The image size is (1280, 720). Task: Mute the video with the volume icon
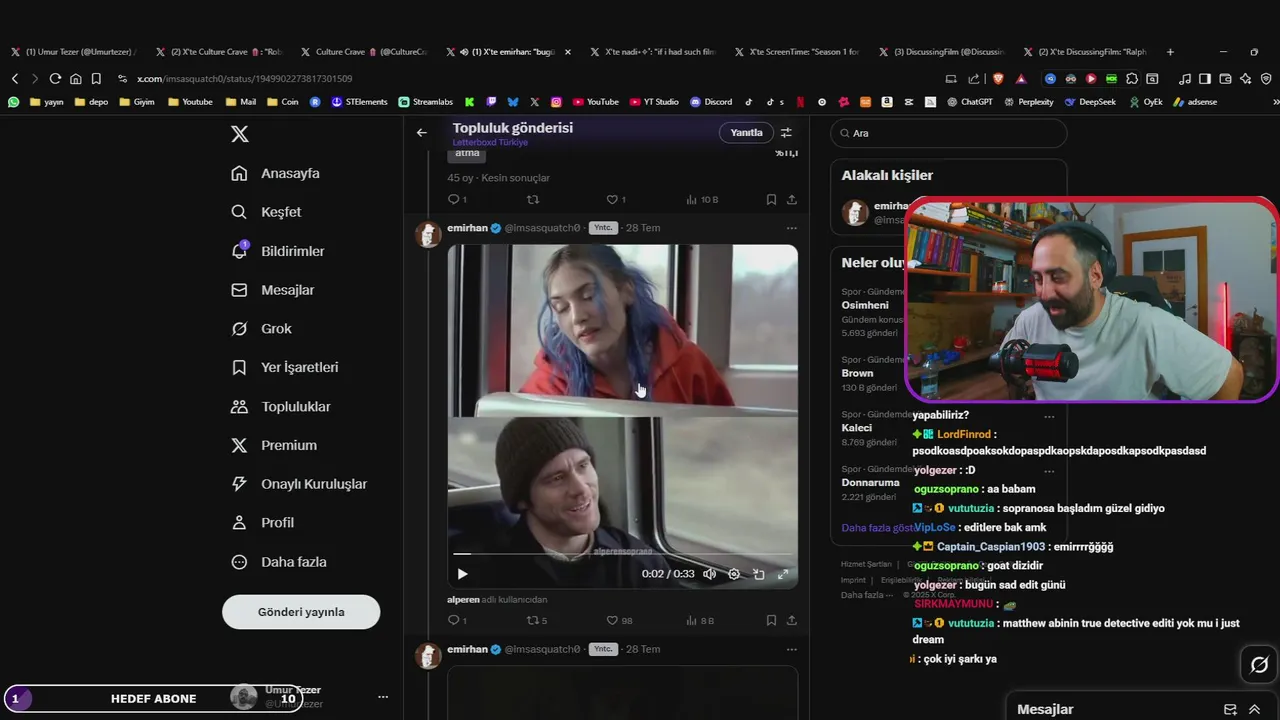tap(709, 574)
